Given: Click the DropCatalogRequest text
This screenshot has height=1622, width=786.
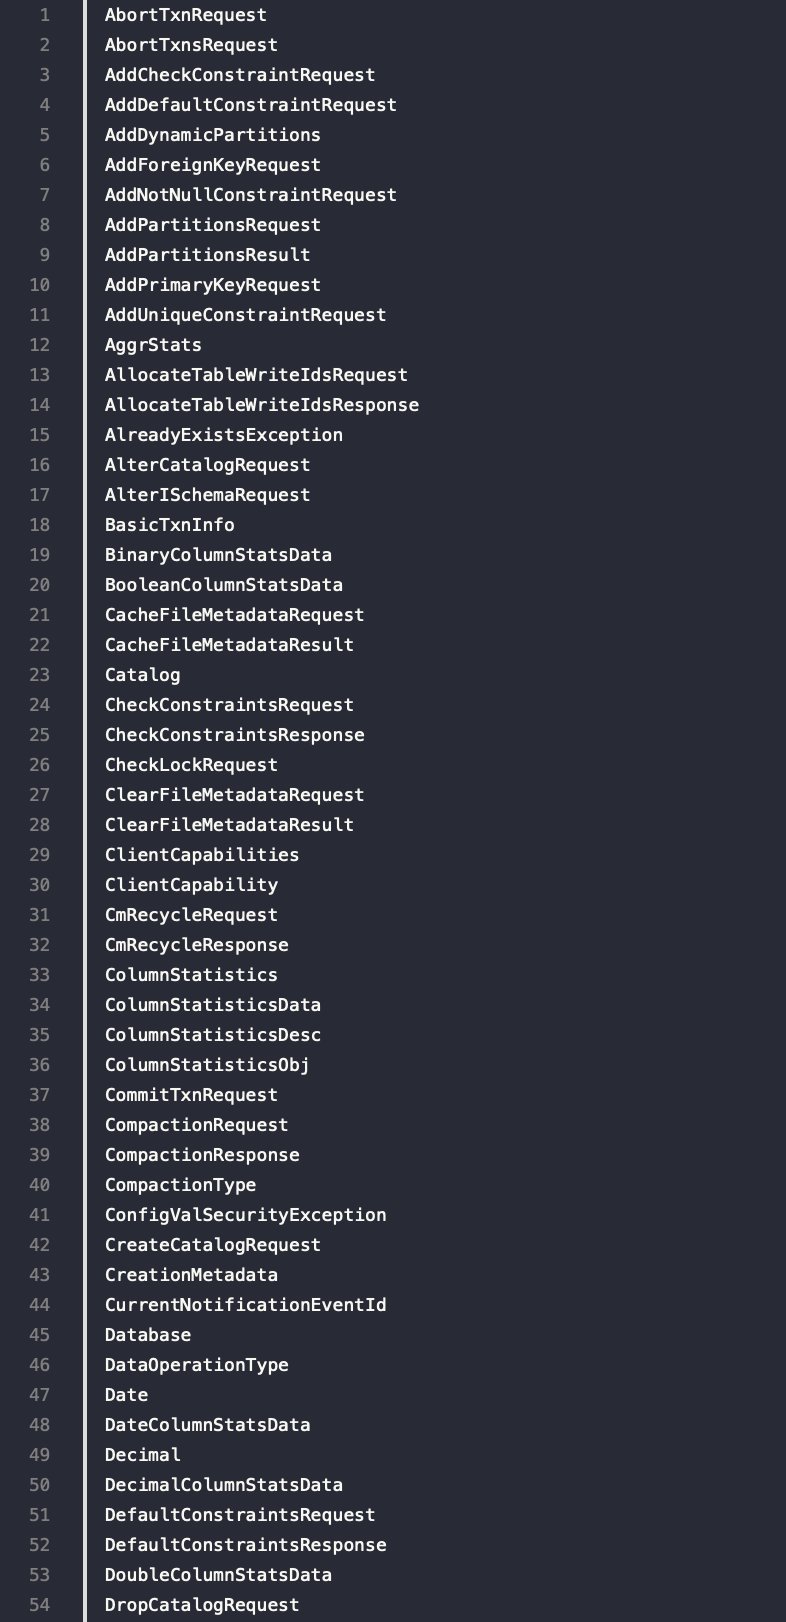Looking at the screenshot, I should point(202,1605).
